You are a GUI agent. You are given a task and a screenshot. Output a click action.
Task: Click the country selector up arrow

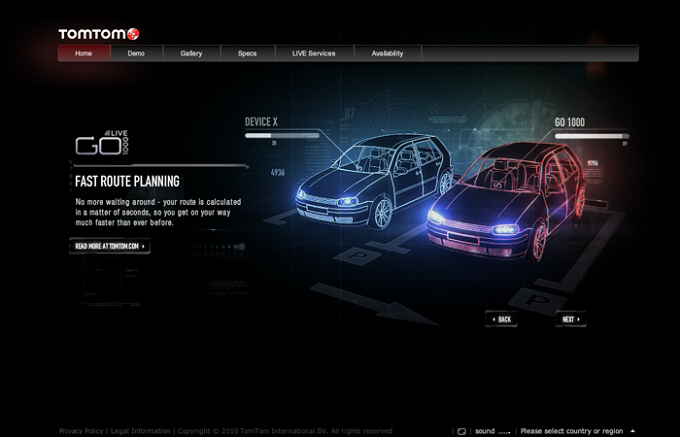click(632, 431)
